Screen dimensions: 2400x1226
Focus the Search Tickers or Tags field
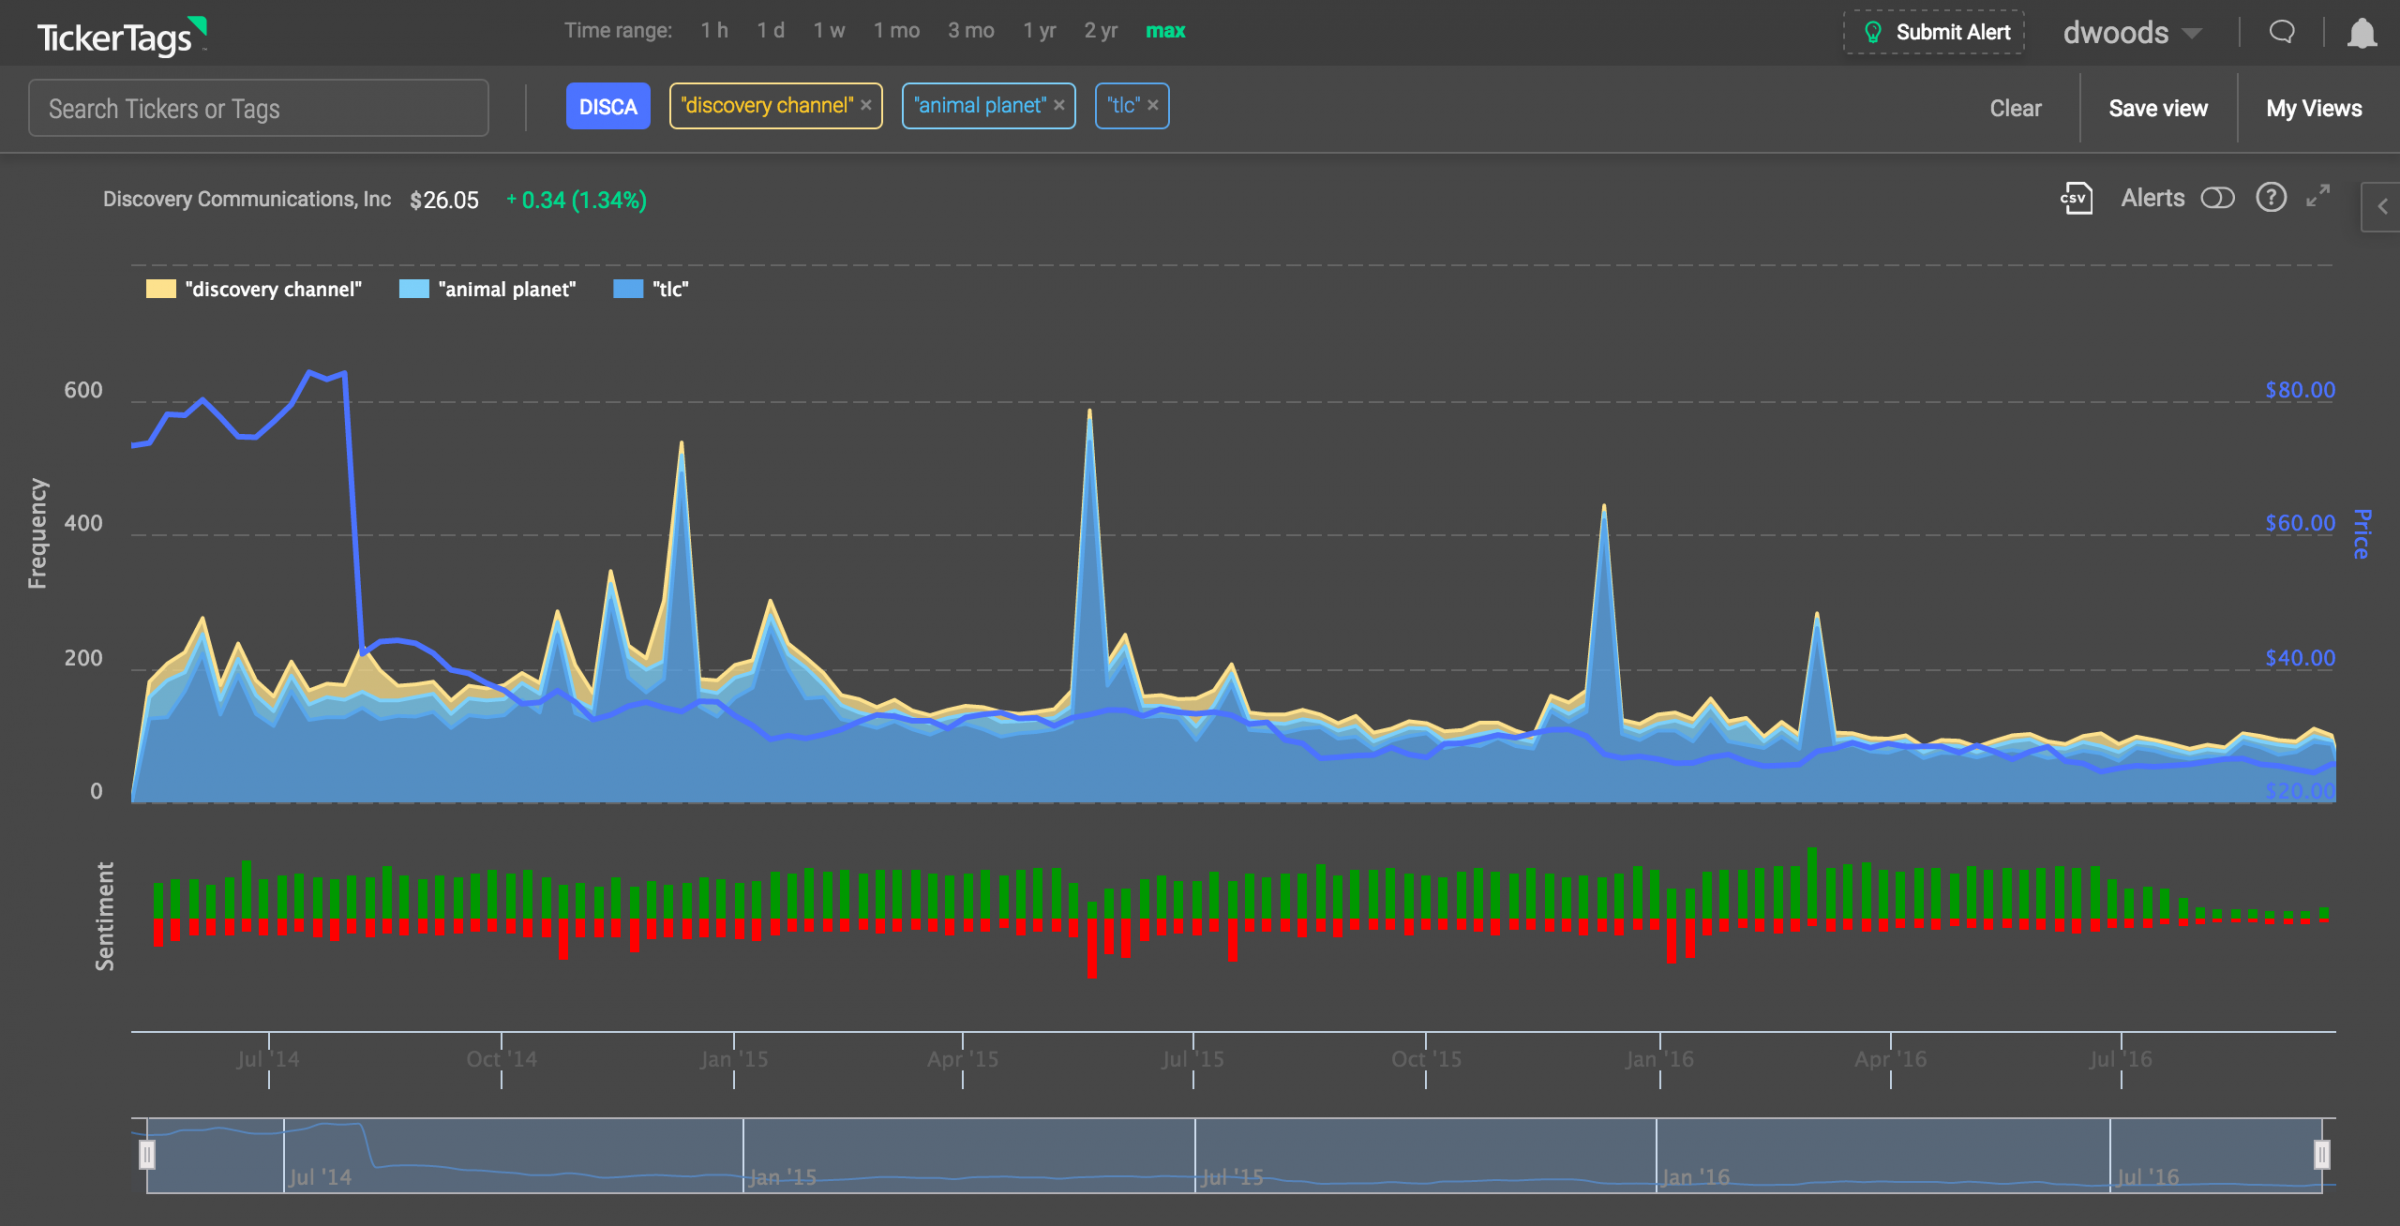[259, 108]
